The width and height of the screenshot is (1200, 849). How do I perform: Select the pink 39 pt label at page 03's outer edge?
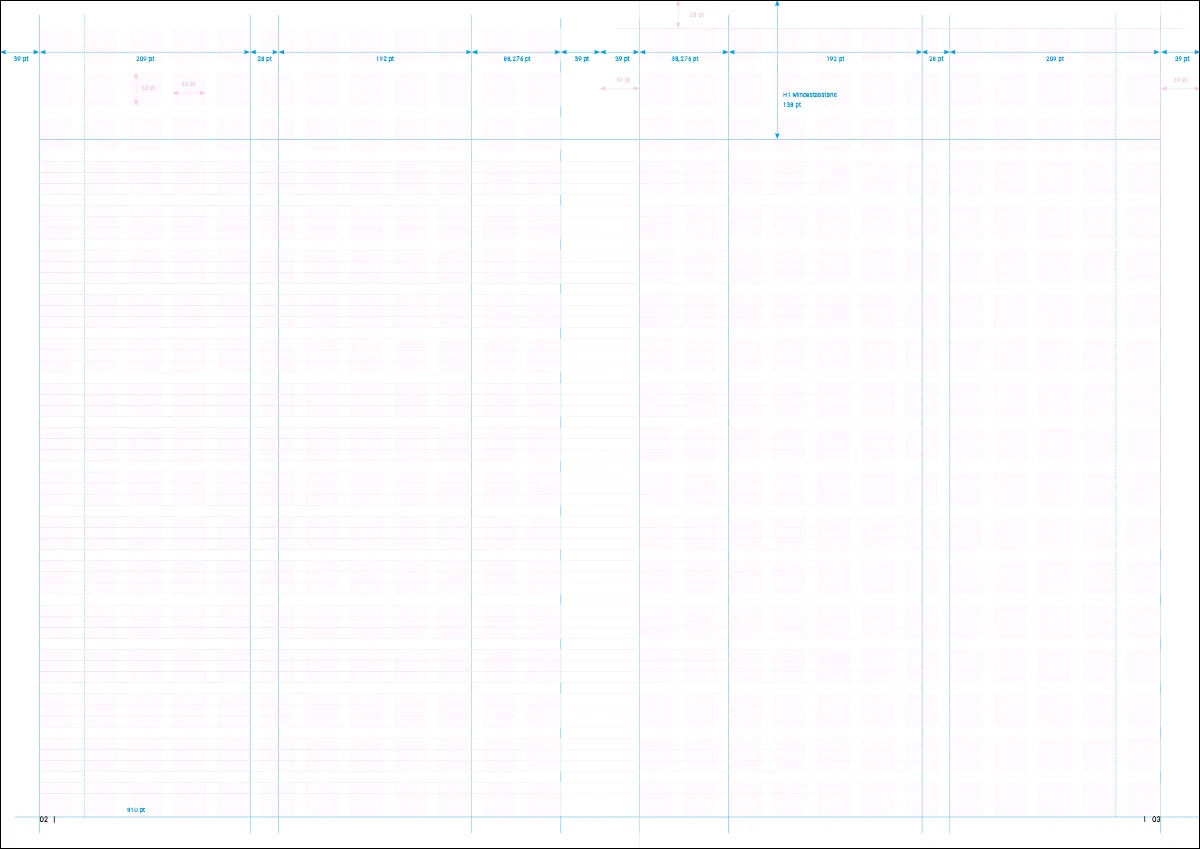[x=1181, y=80]
